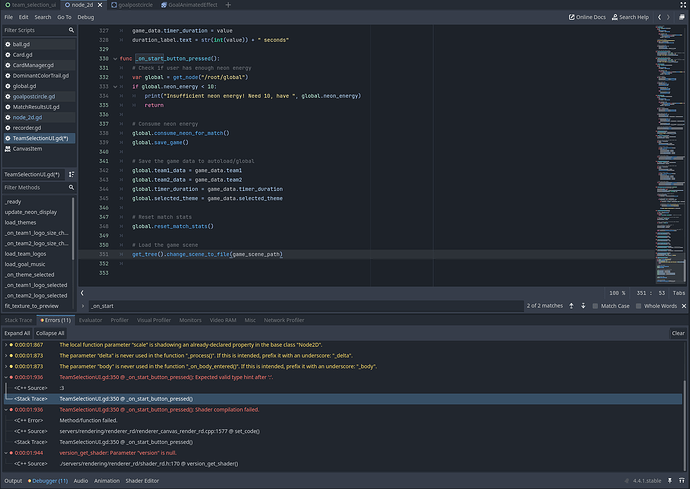Collapse the version_get_shader null error

[6, 453]
